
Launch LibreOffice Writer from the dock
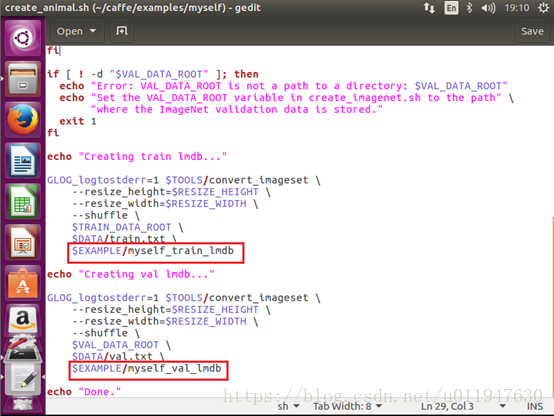coord(23,161)
